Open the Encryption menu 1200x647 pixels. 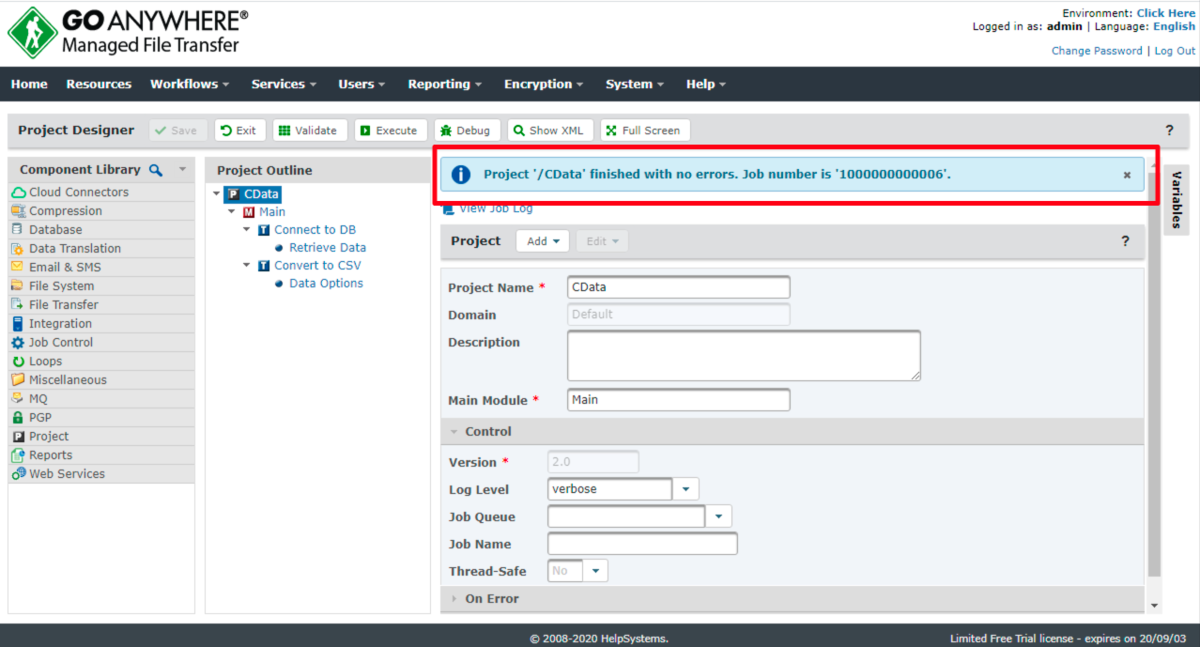545,84
